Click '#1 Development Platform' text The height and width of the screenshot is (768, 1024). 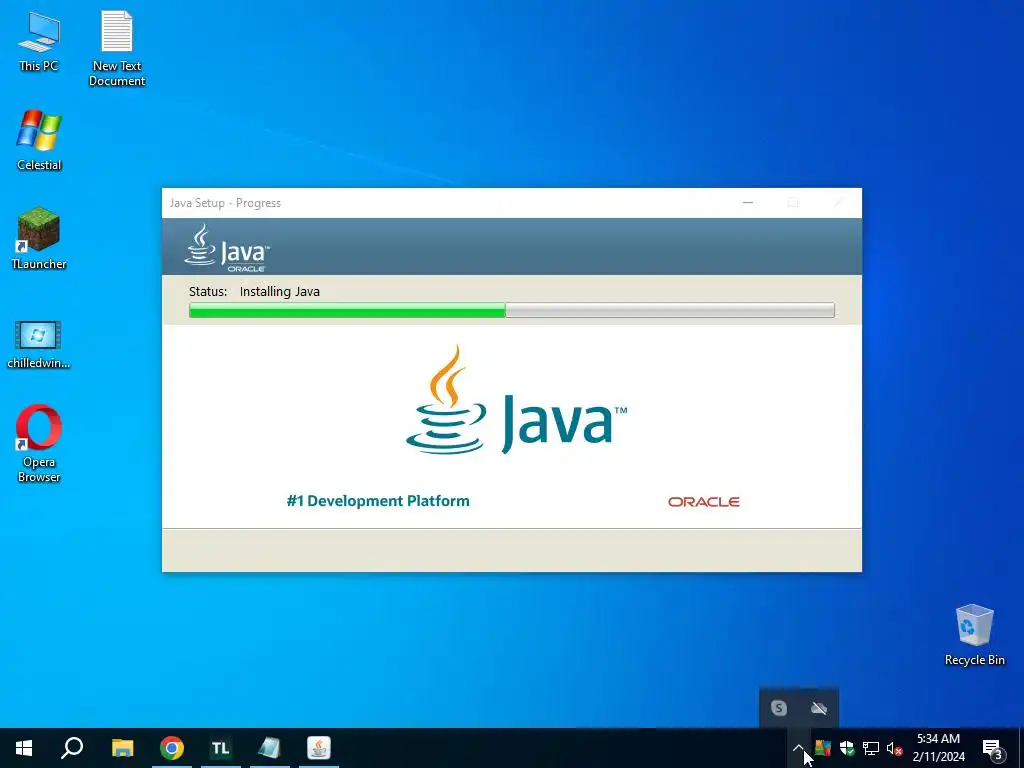tap(378, 501)
